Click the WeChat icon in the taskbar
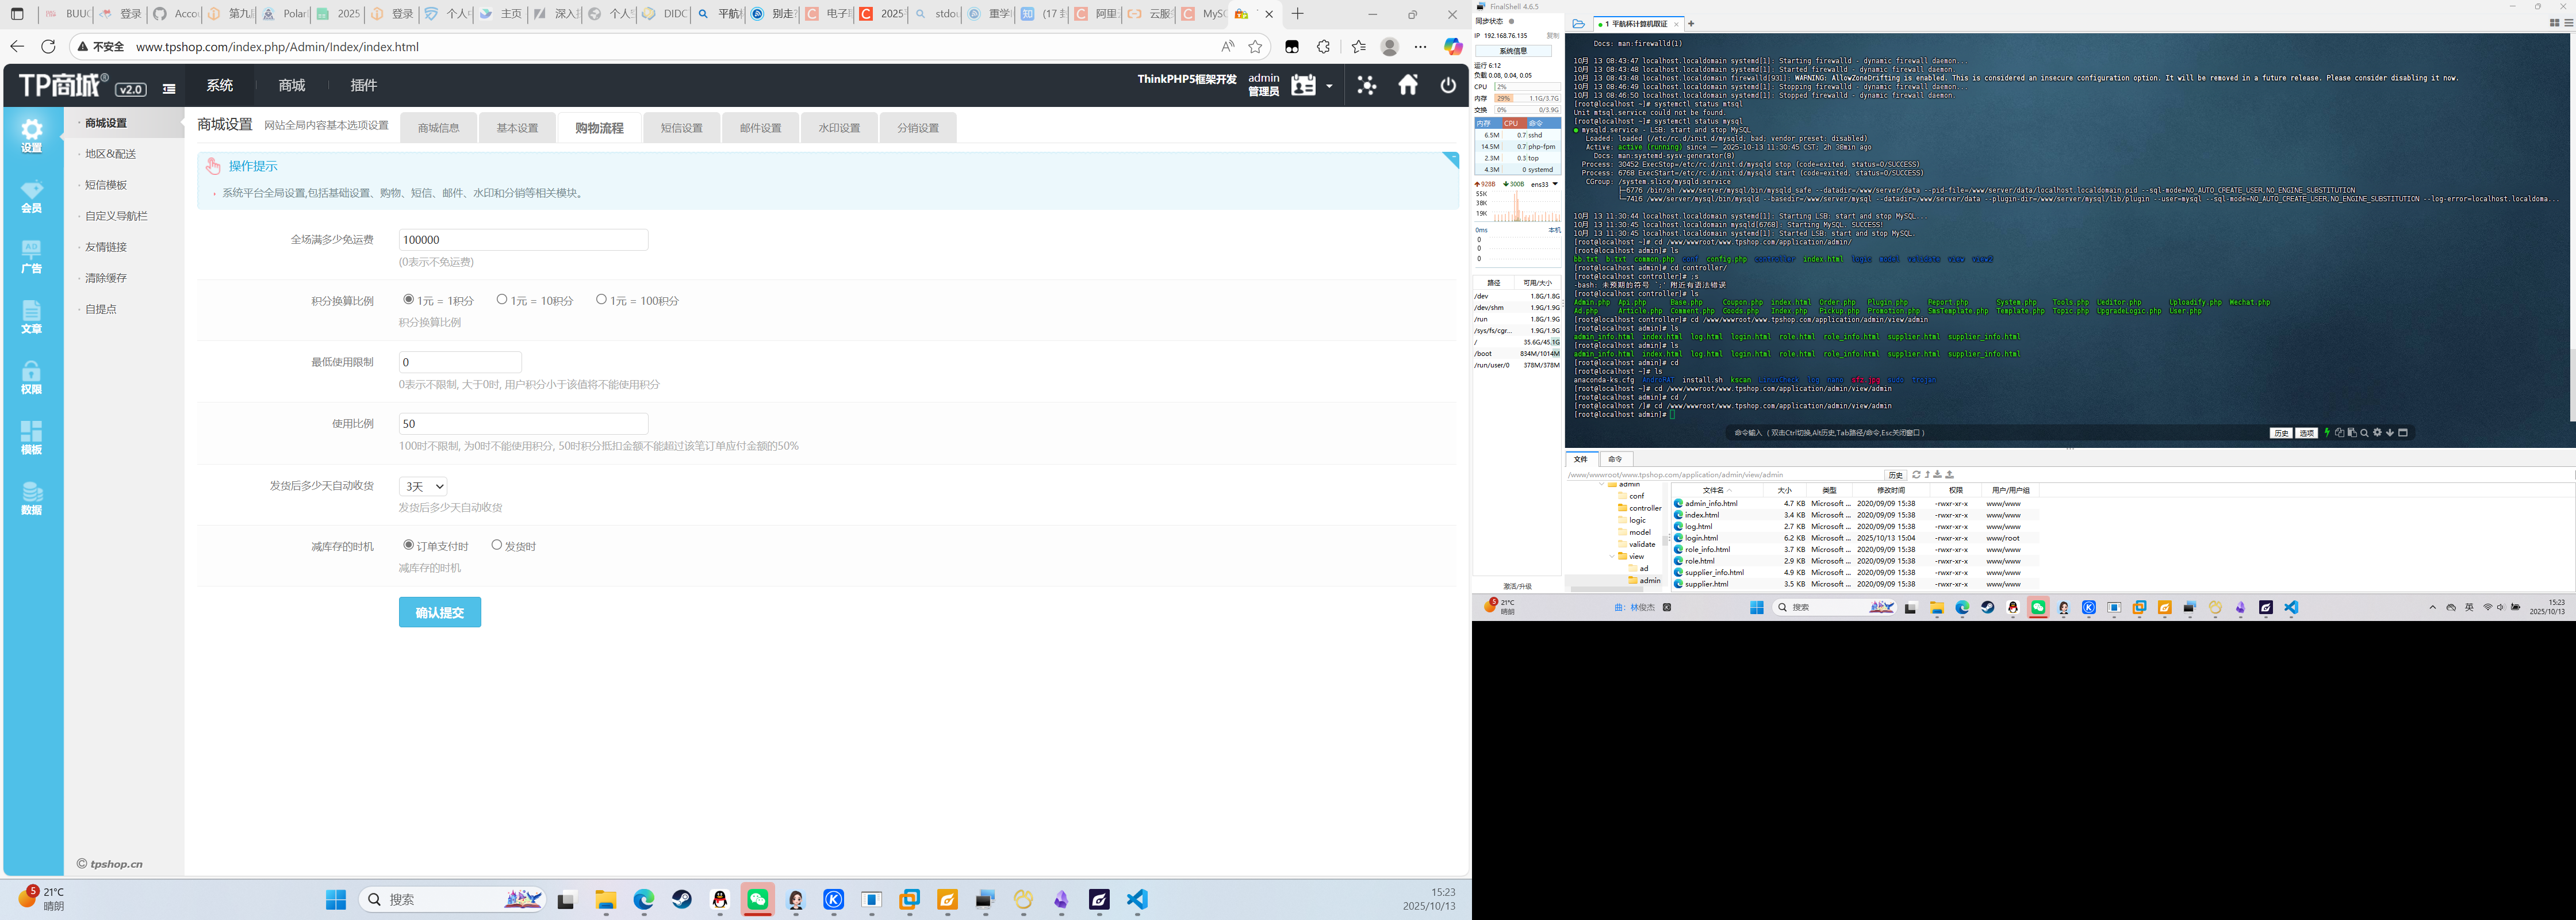2576x920 pixels. tap(757, 900)
